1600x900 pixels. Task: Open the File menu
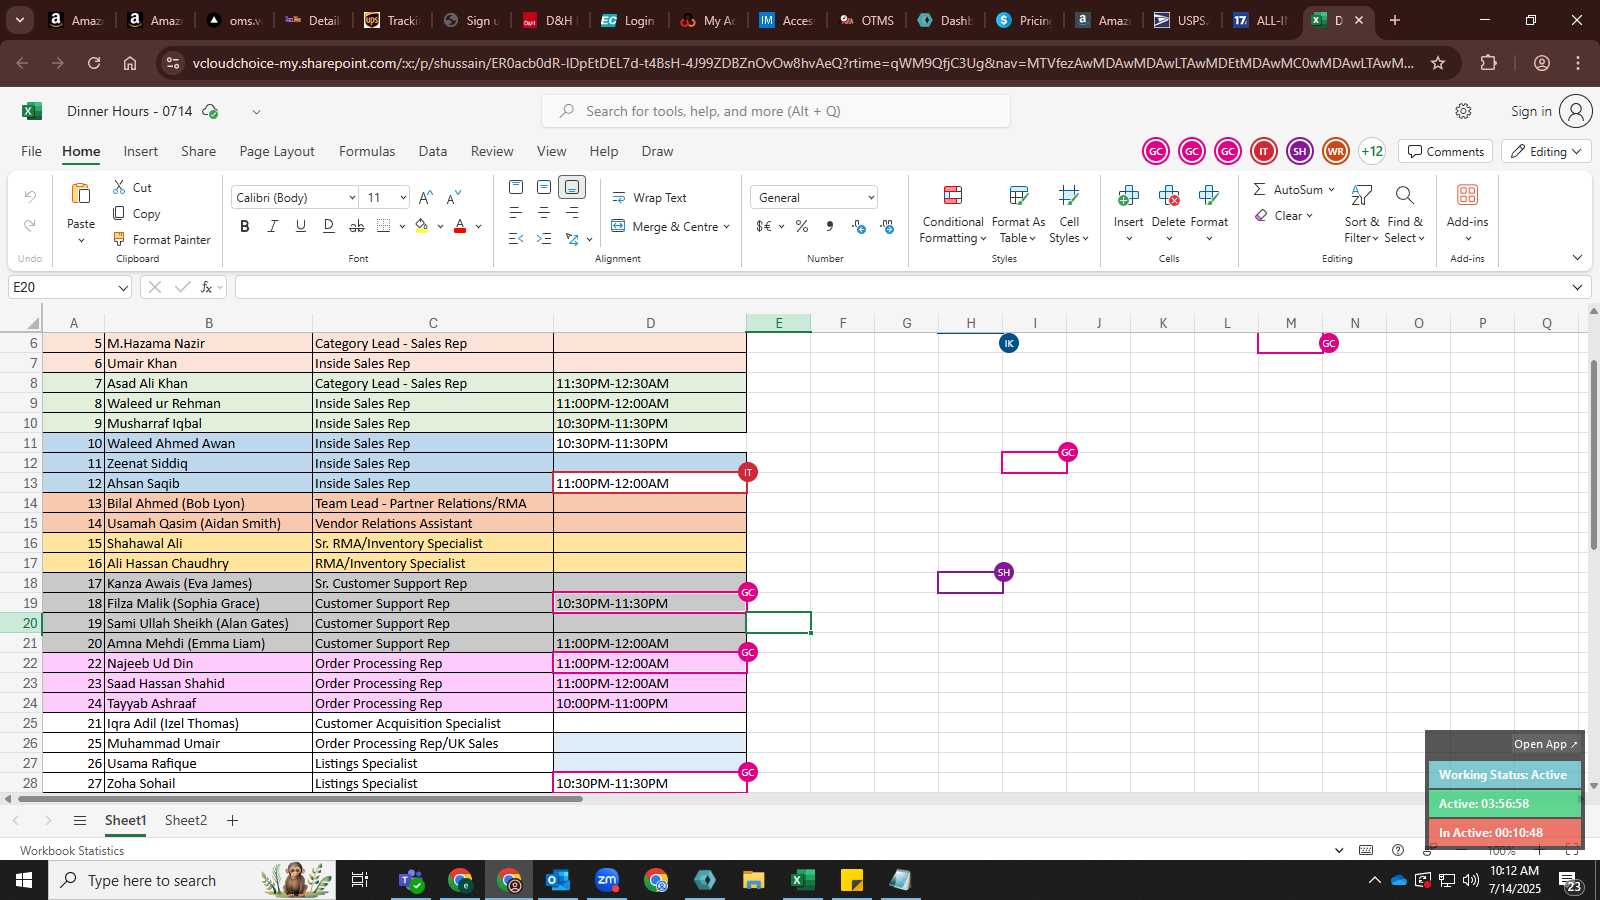[32, 151]
